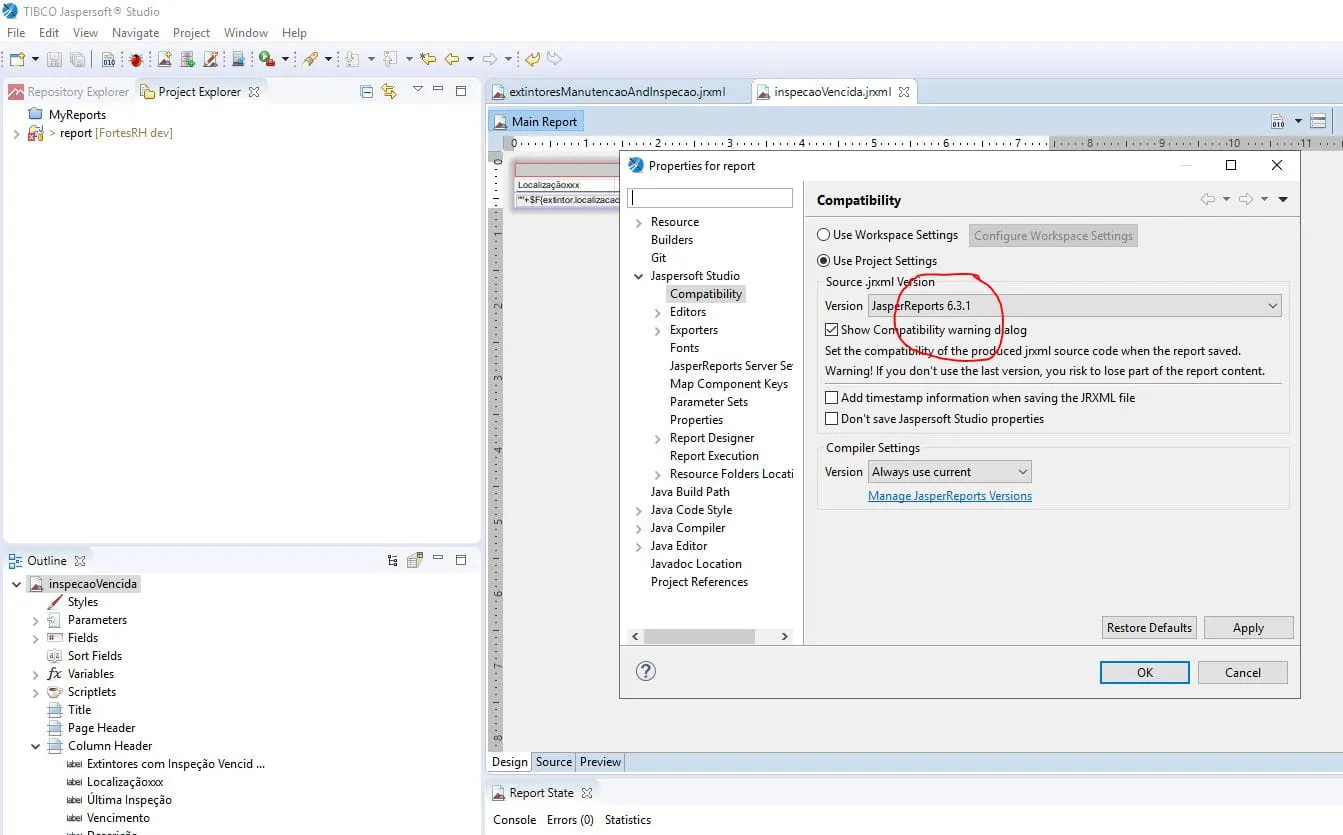1343x835 pixels.
Task: Expand the Report Designer tree node
Action: pyautogui.click(x=657, y=438)
